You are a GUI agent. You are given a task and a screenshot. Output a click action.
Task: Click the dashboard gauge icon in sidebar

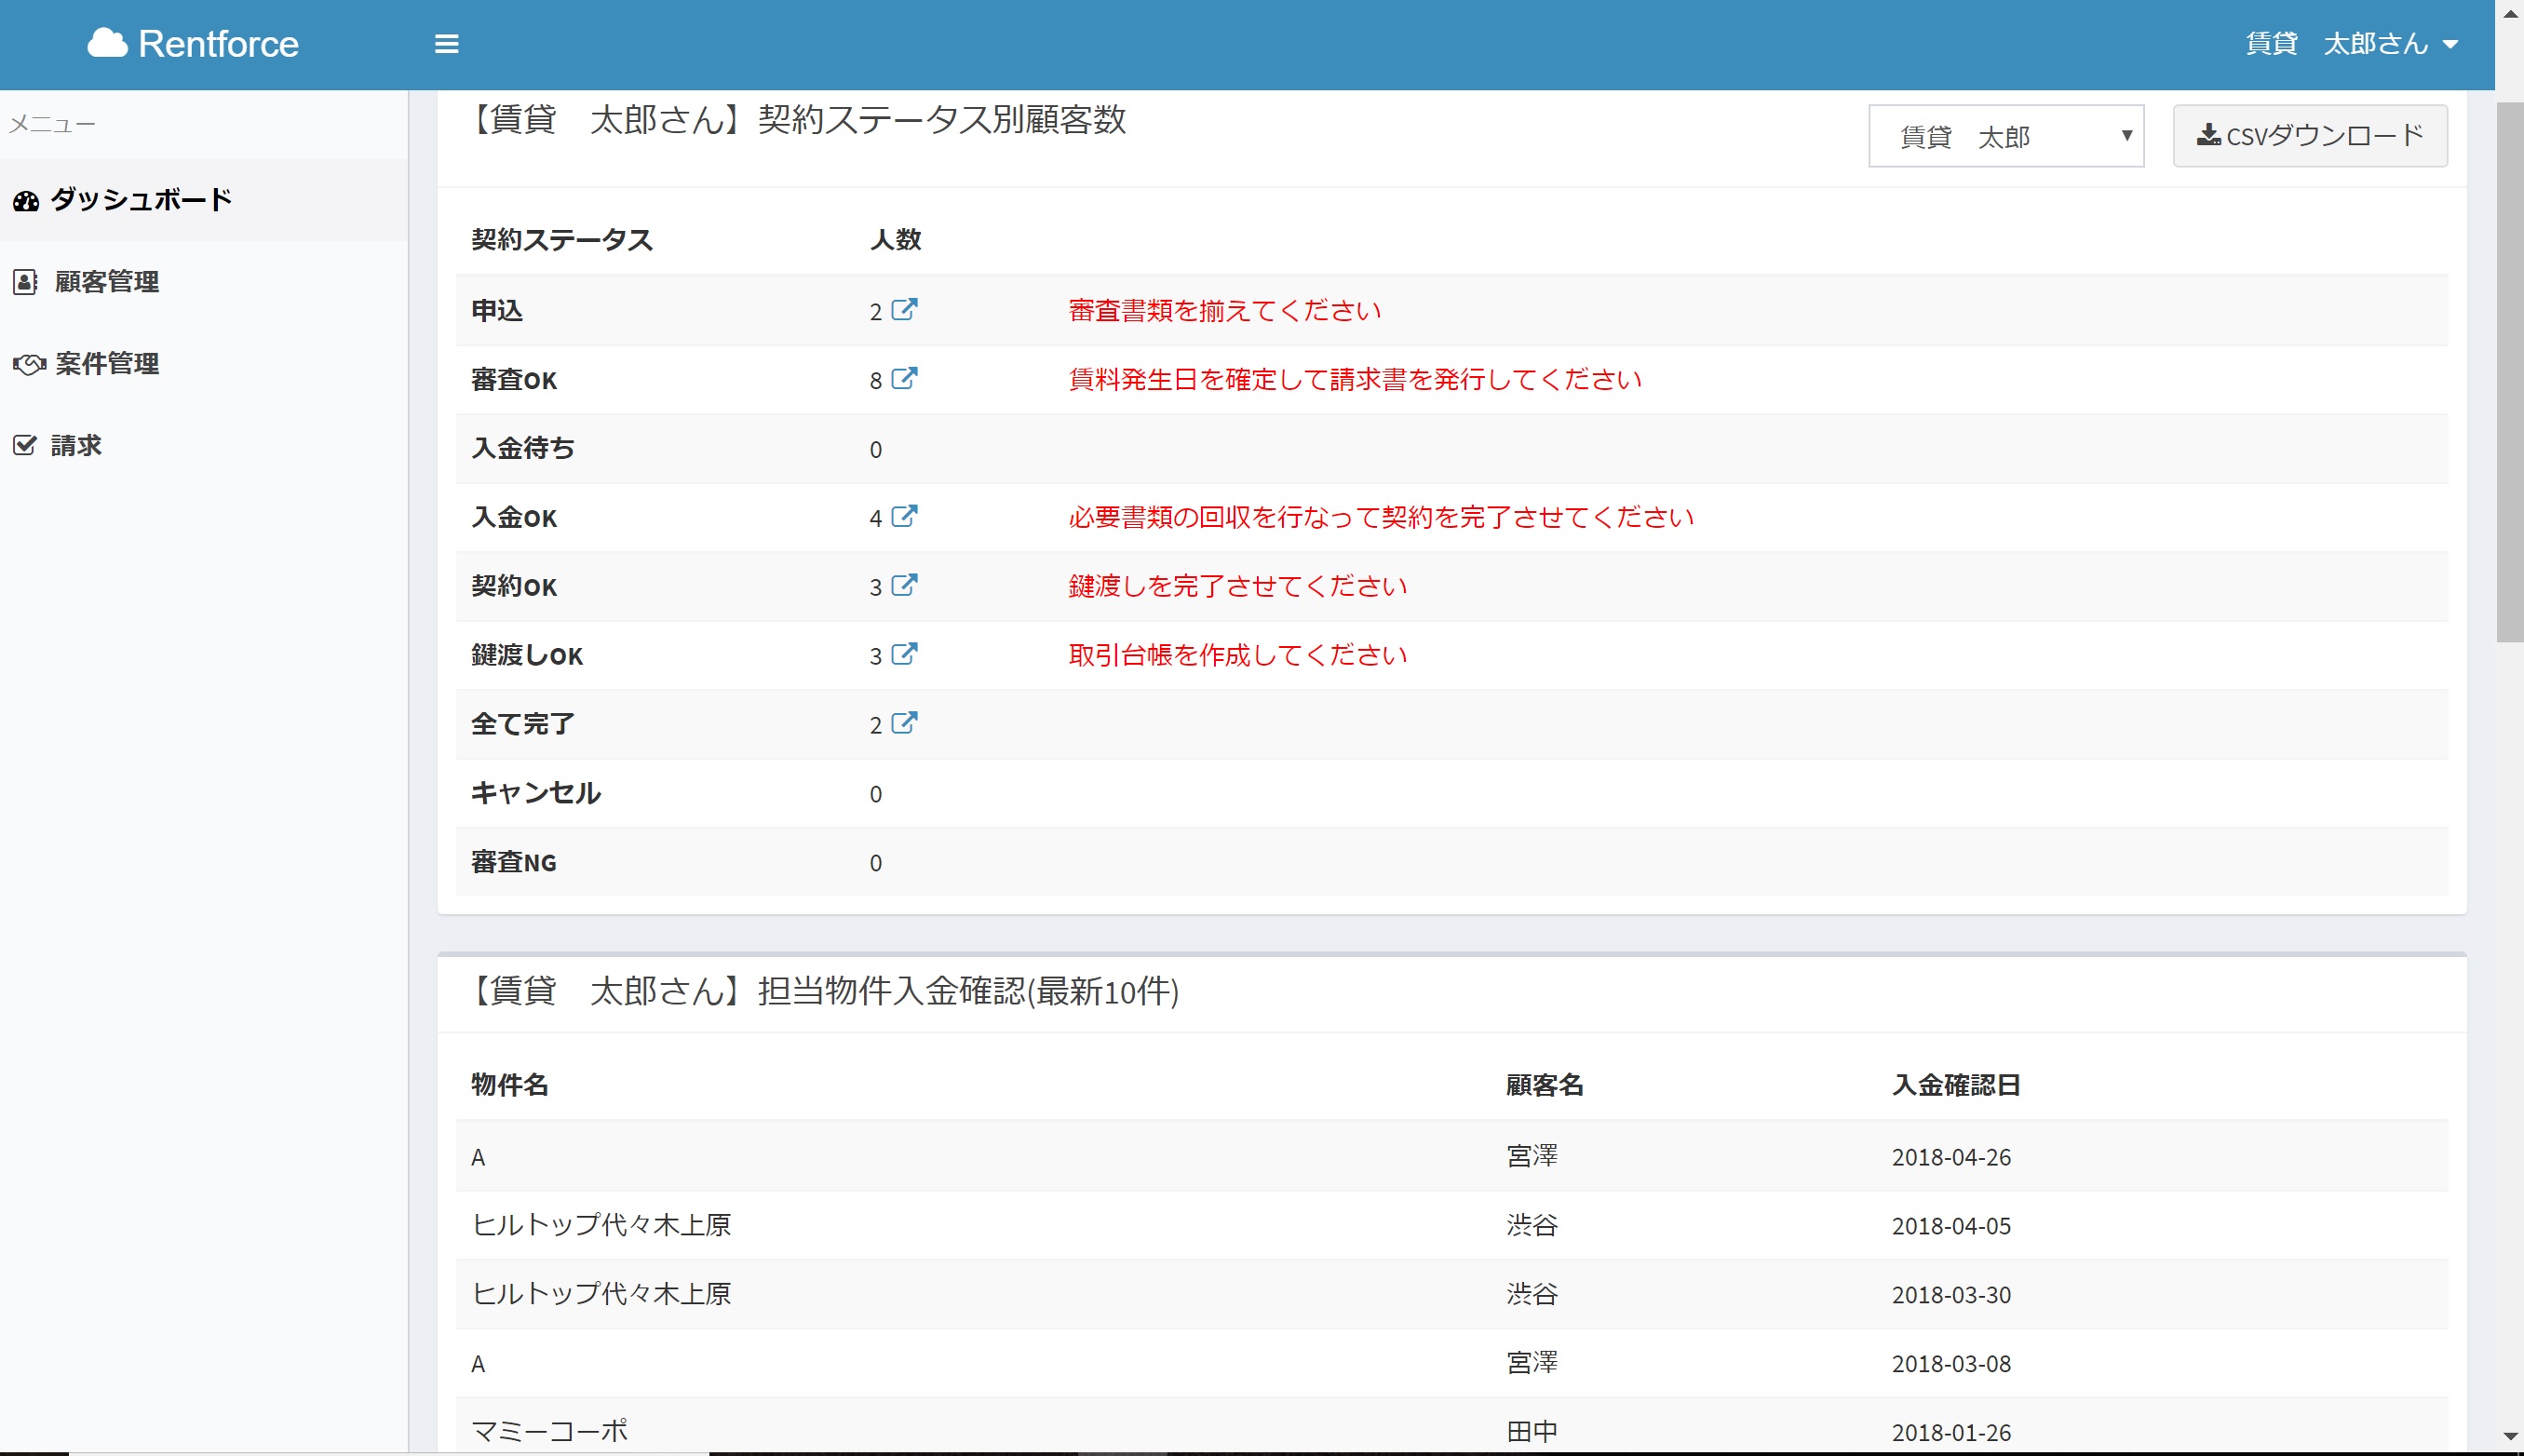(x=25, y=199)
